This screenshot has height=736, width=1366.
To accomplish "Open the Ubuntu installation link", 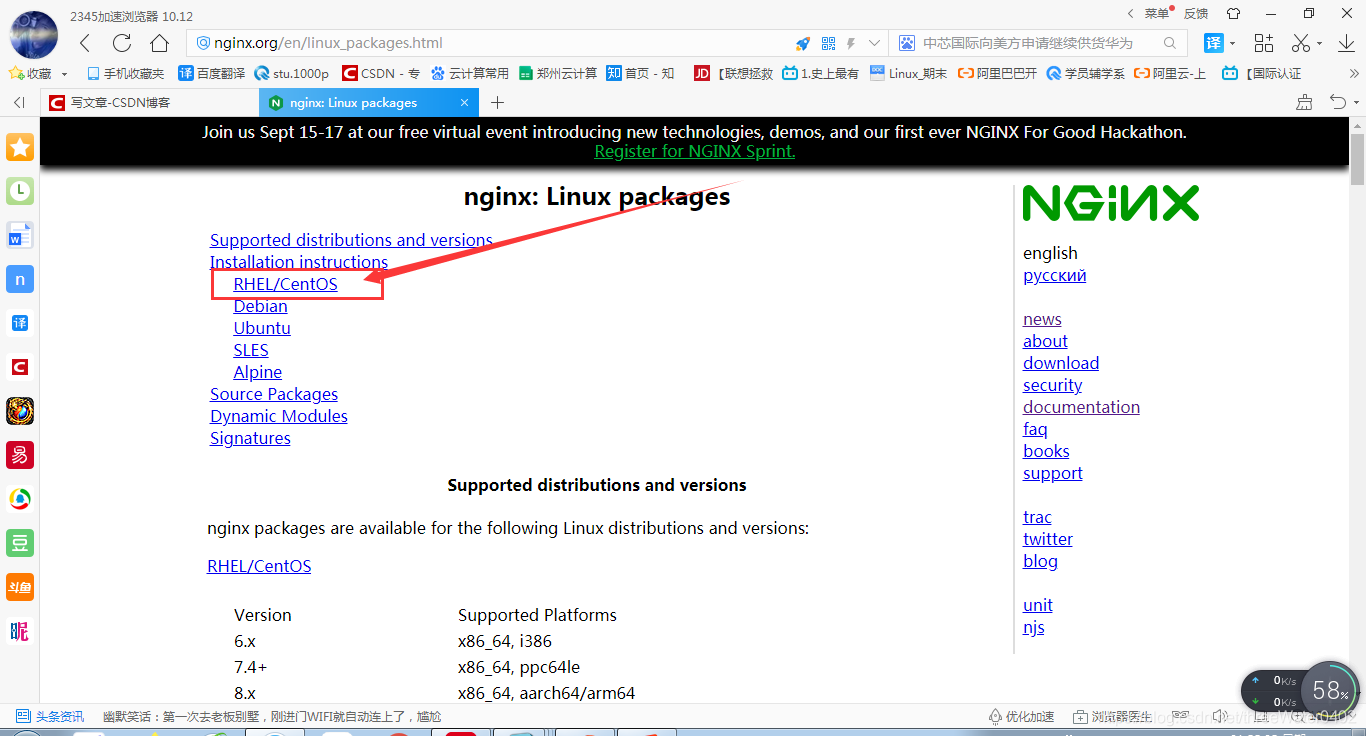I will pyautogui.click(x=262, y=328).
